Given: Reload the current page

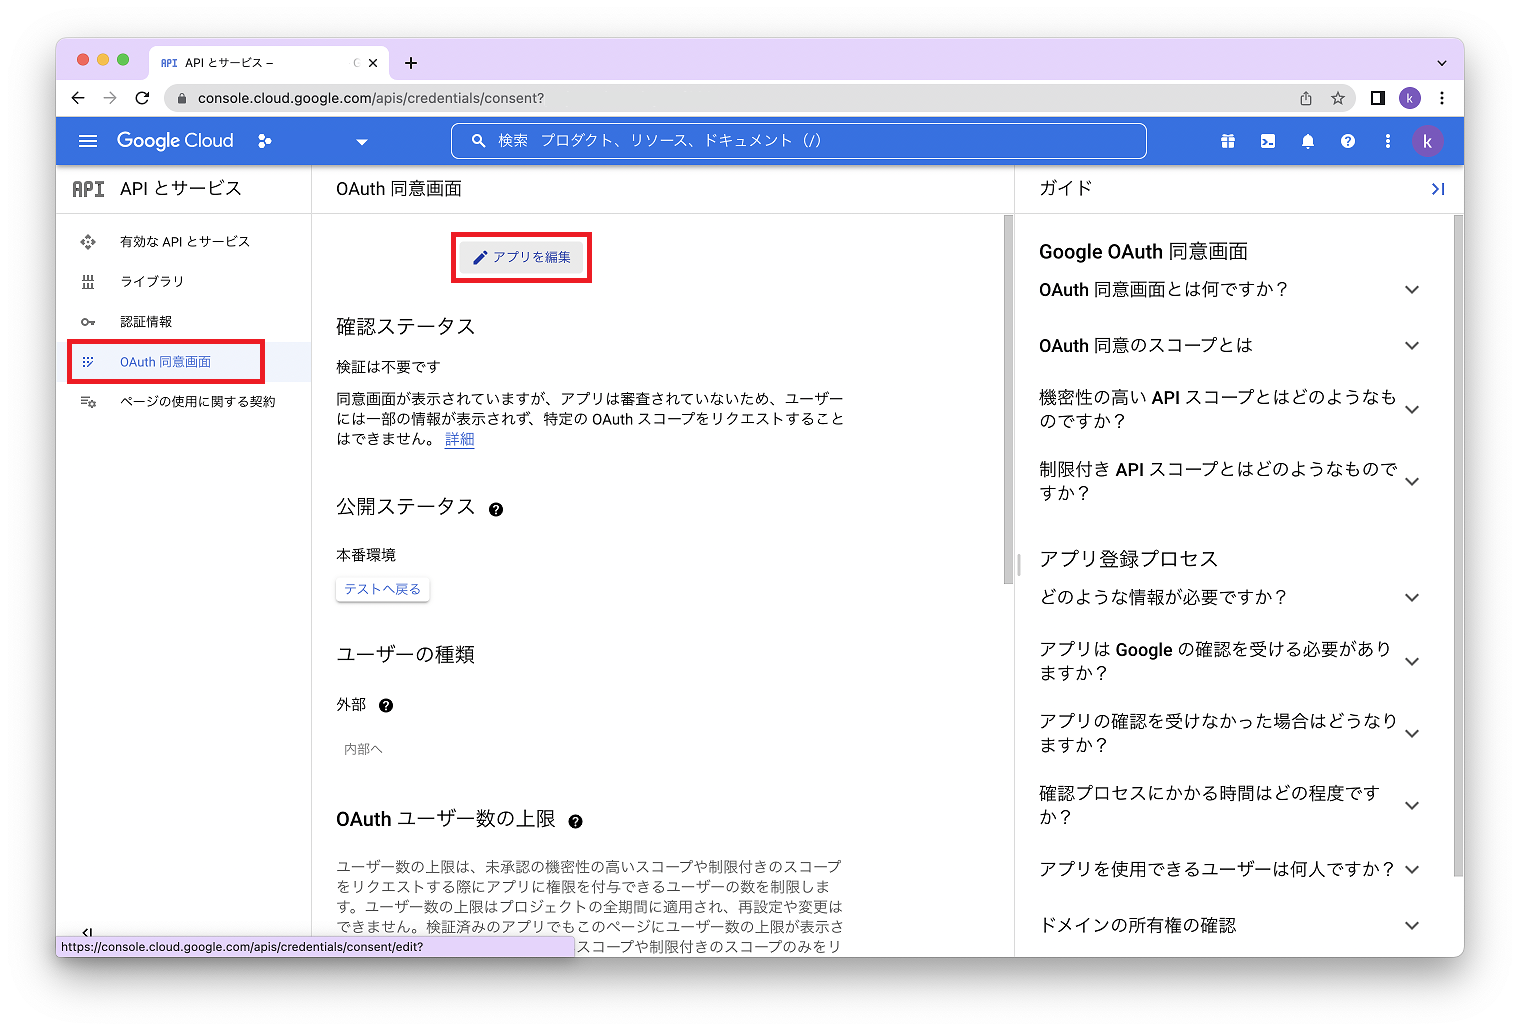Looking at the screenshot, I should click(x=142, y=98).
